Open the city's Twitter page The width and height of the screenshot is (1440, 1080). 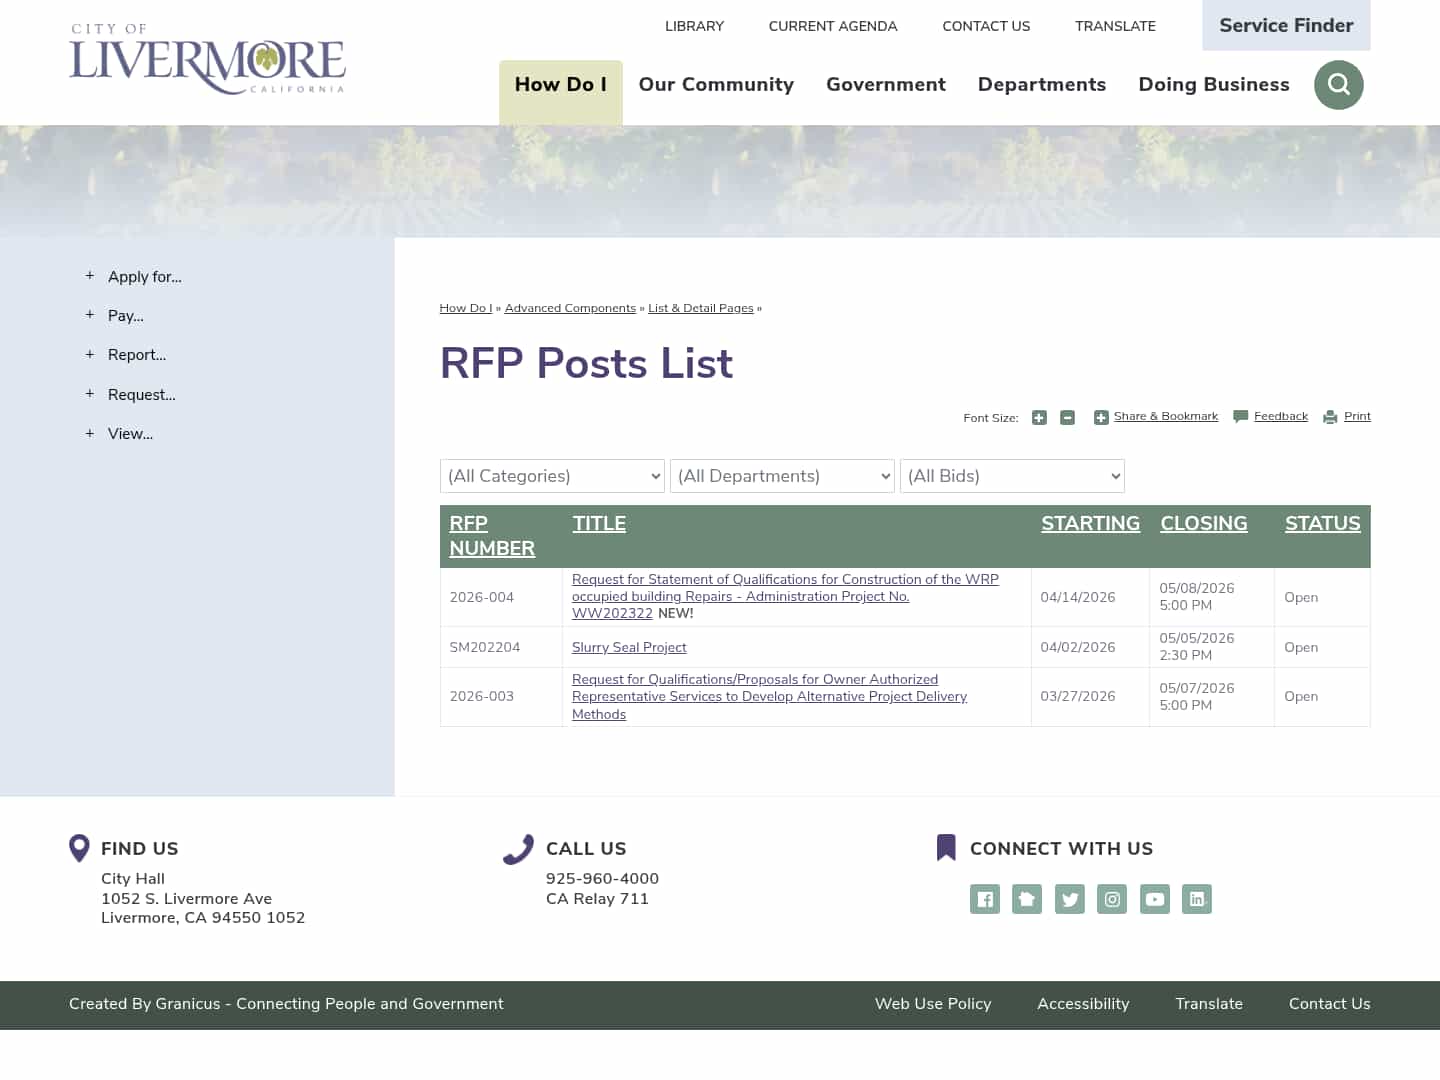pyautogui.click(x=1069, y=899)
